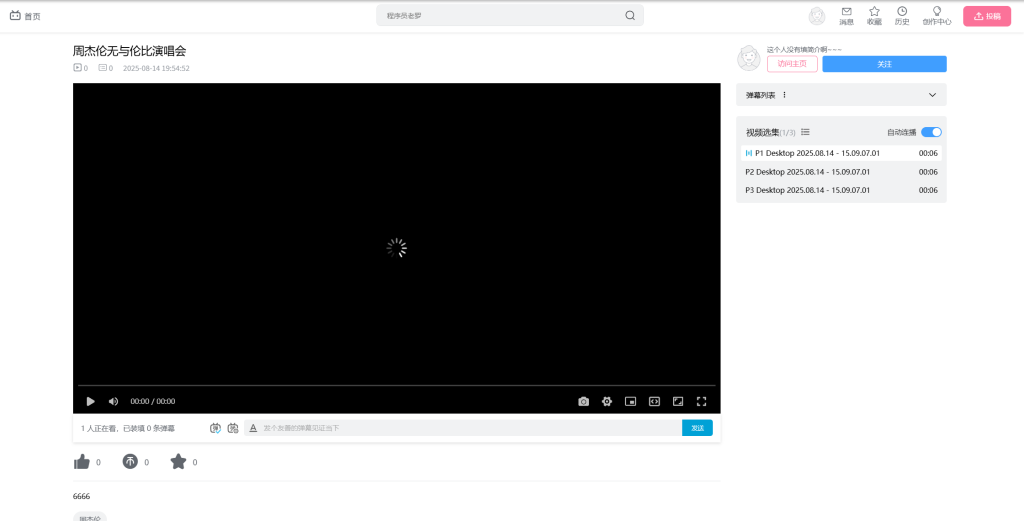Expand the 弹幕列表 panel chevron

[x=932, y=95]
